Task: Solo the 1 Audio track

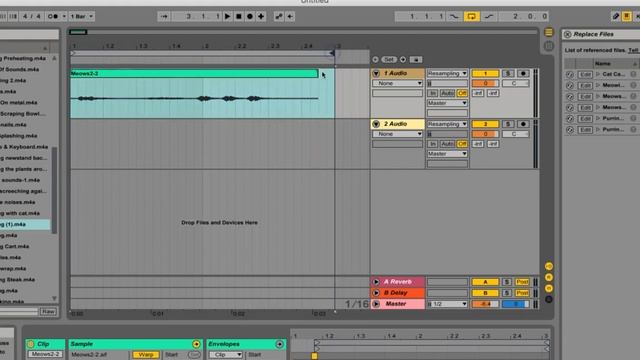Action: 508,73
